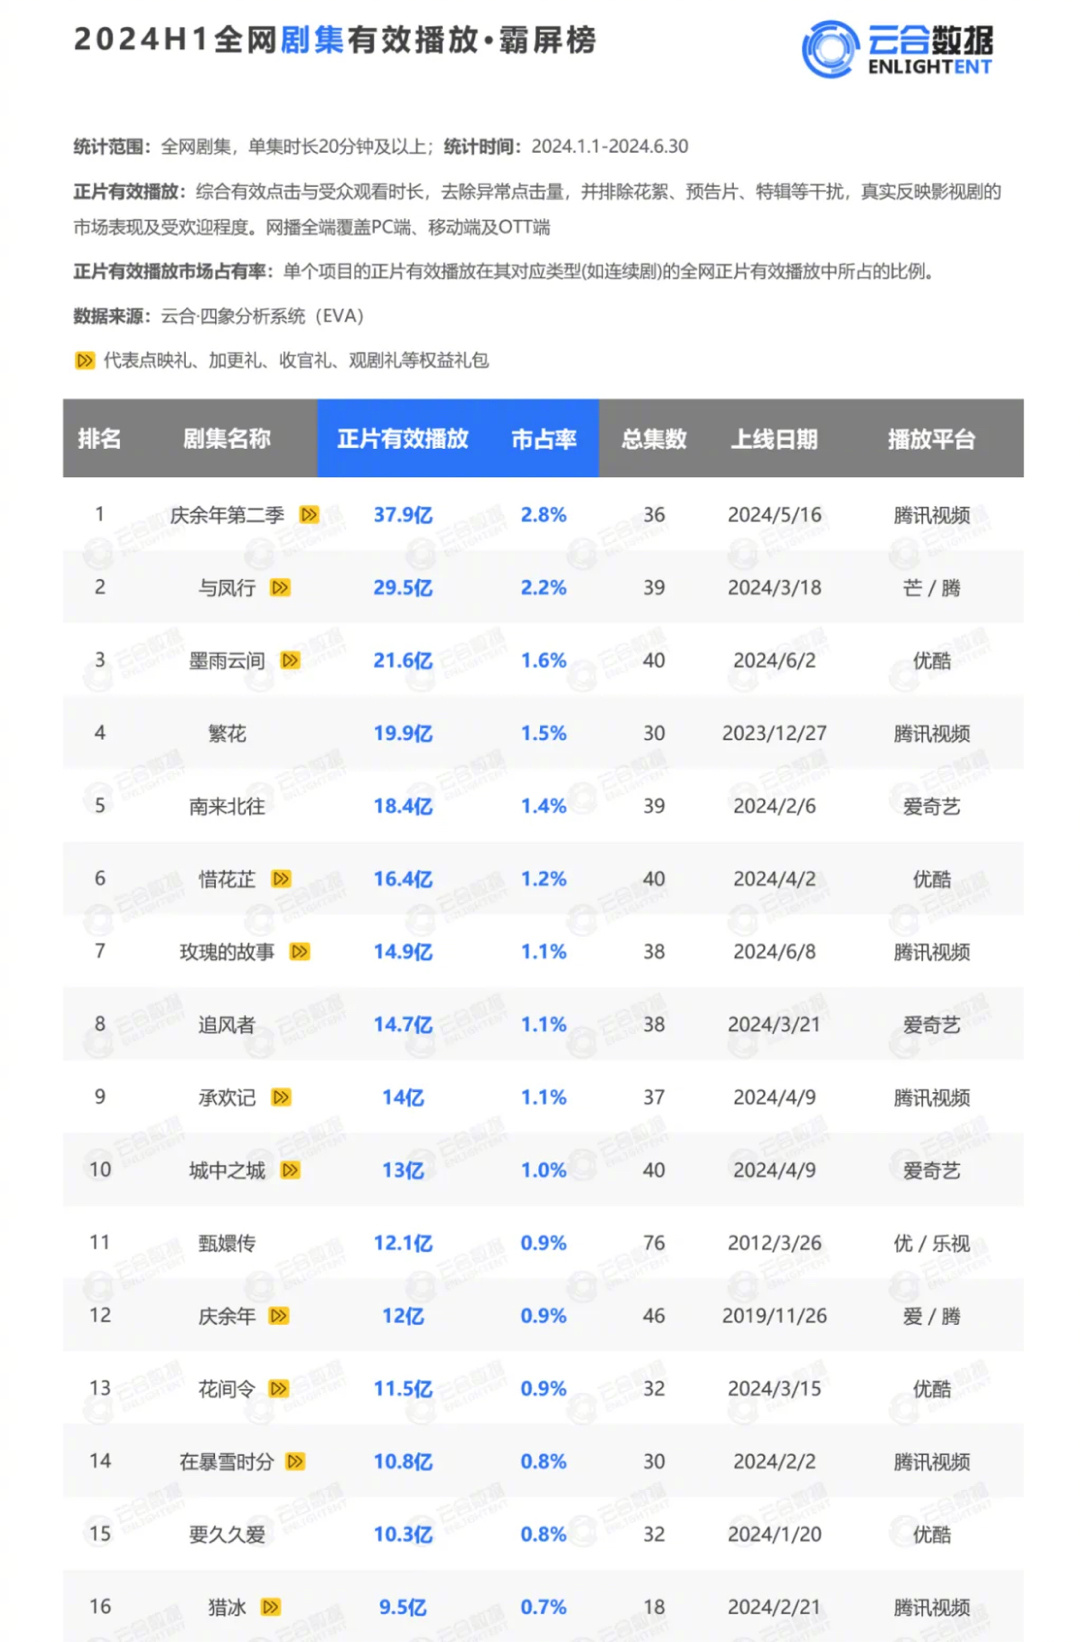Click the launch date 2023/12/27
This screenshot has height=1642, width=1080.
[x=775, y=734]
